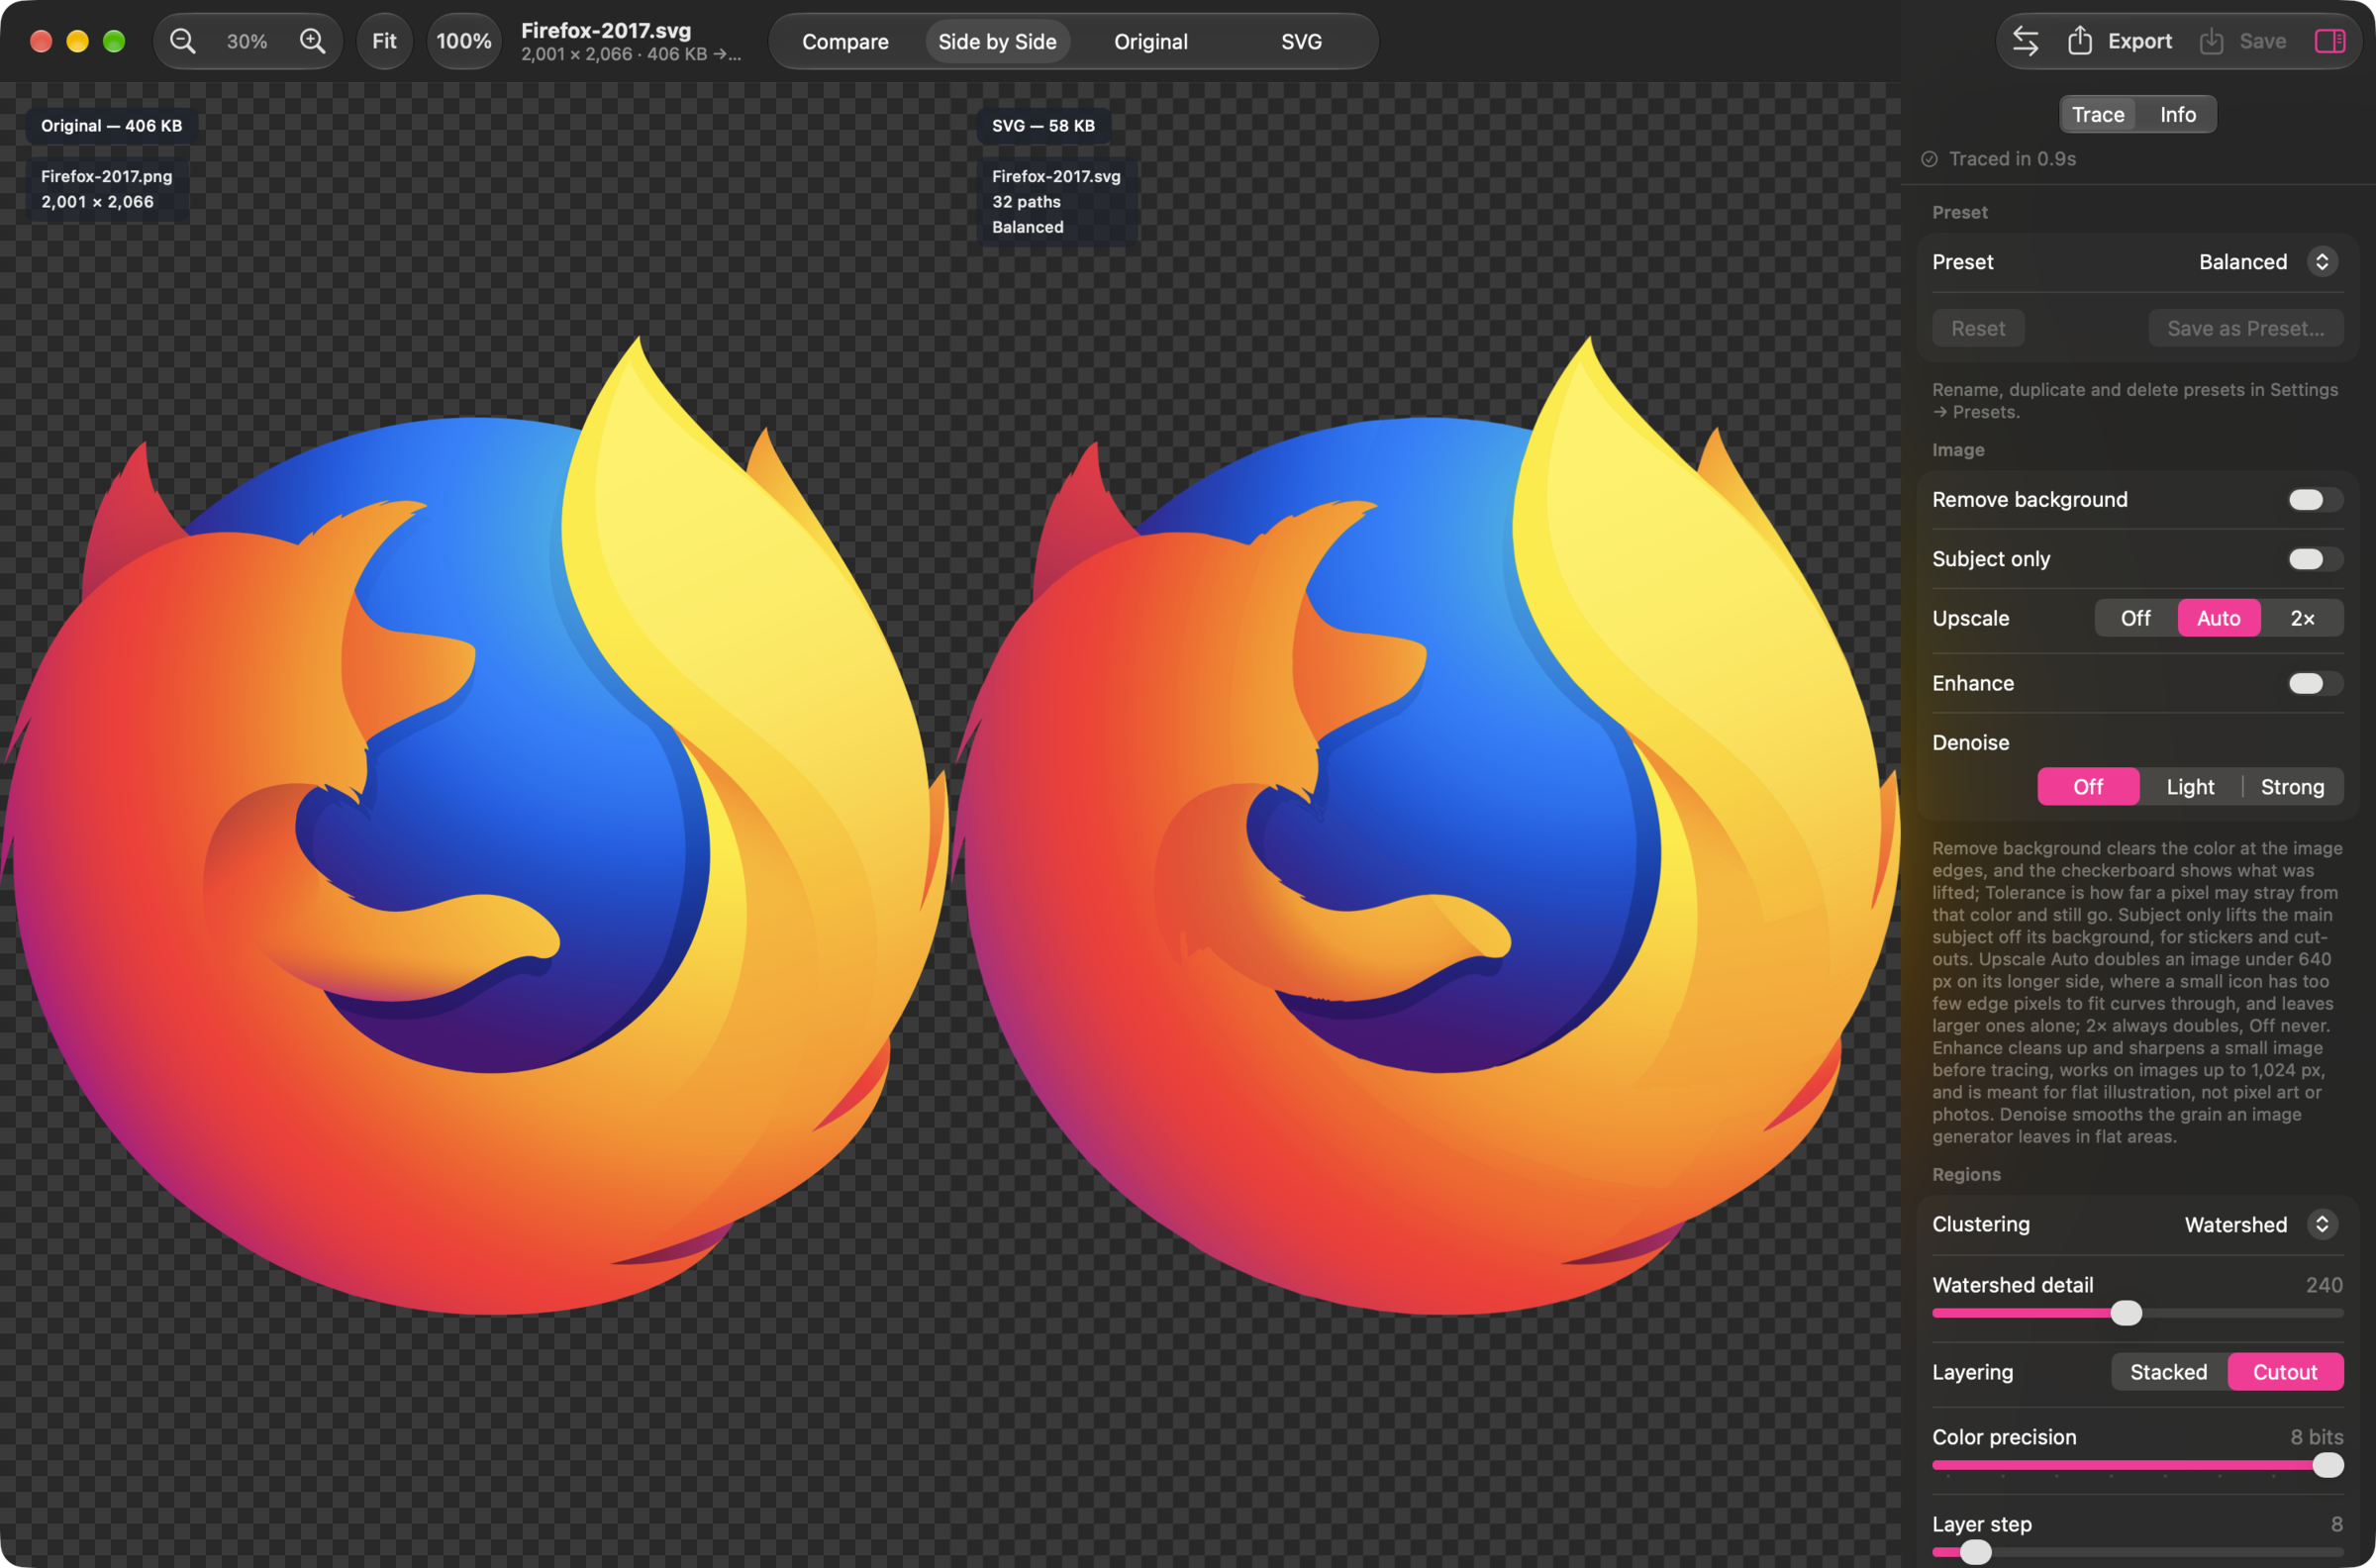Click the 100% zoom button
Image resolution: width=2376 pixels, height=1568 pixels.
(464, 41)
